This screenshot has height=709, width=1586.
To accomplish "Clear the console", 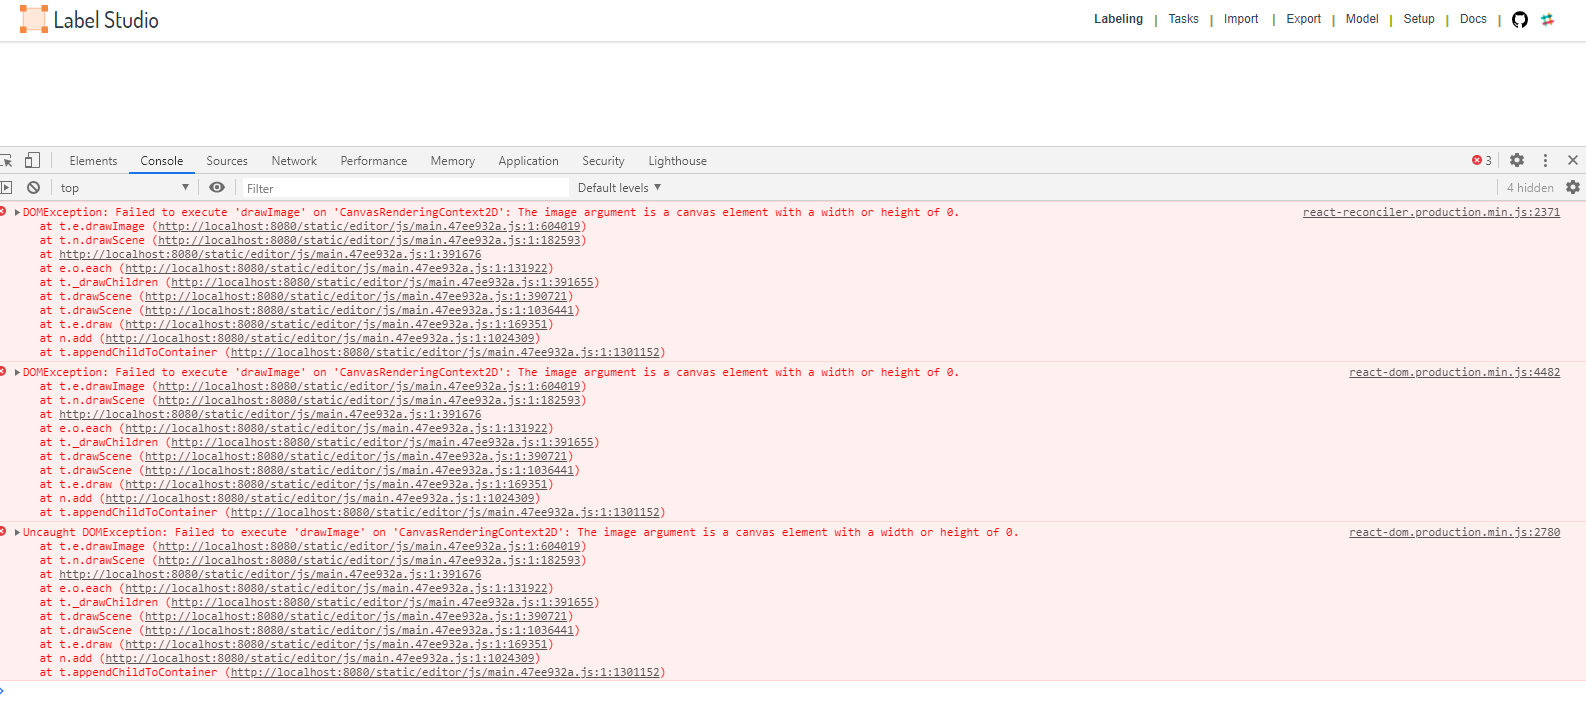I will point(34,187).
